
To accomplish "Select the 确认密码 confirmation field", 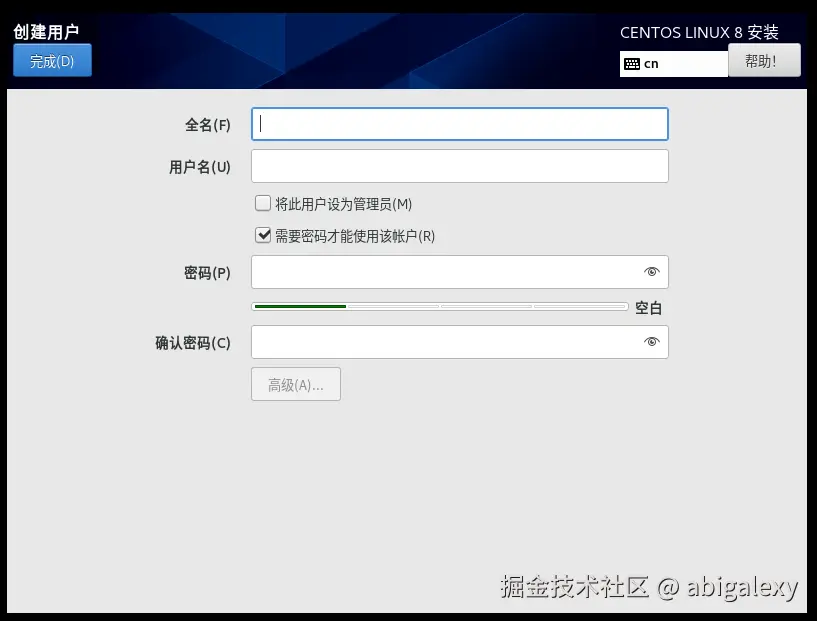I will coord(450,342).
